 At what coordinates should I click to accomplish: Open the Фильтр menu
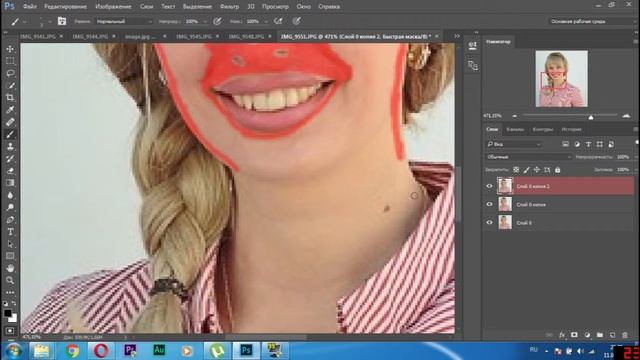229,7
